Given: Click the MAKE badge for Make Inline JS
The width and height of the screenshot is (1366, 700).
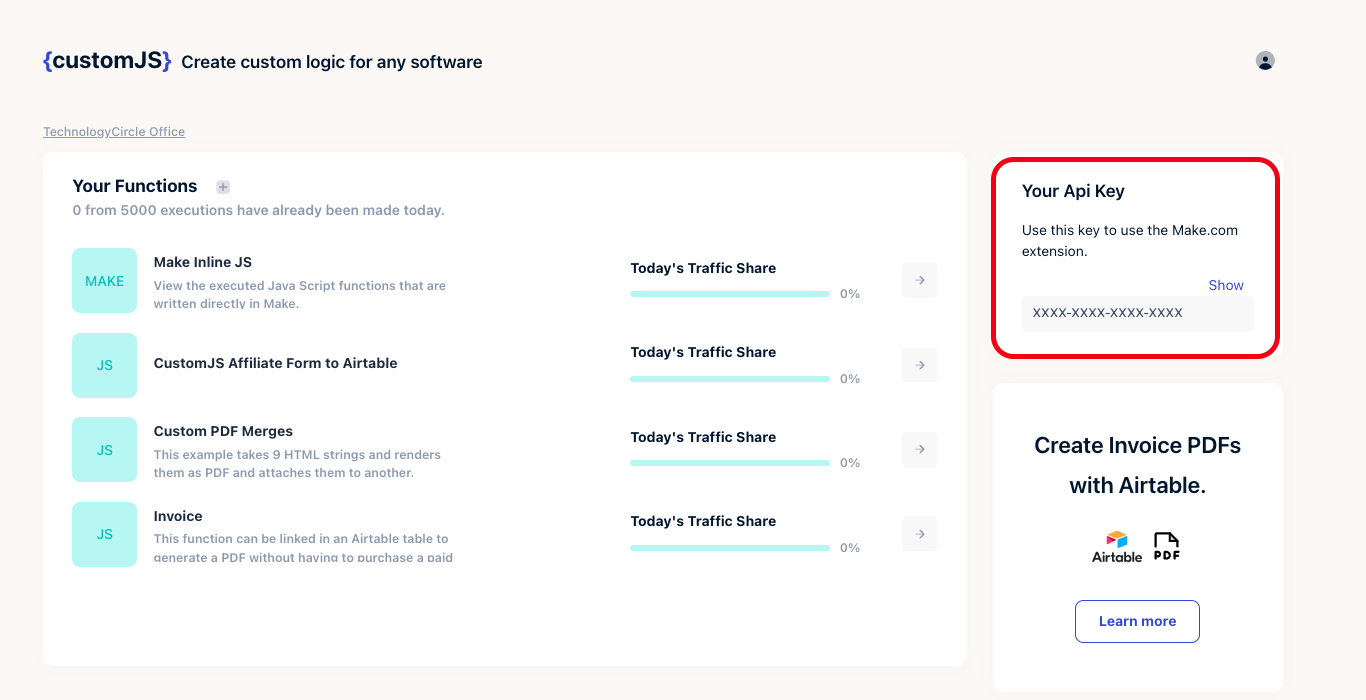Looking at the screenshot, I should click(x=105, y=281).
